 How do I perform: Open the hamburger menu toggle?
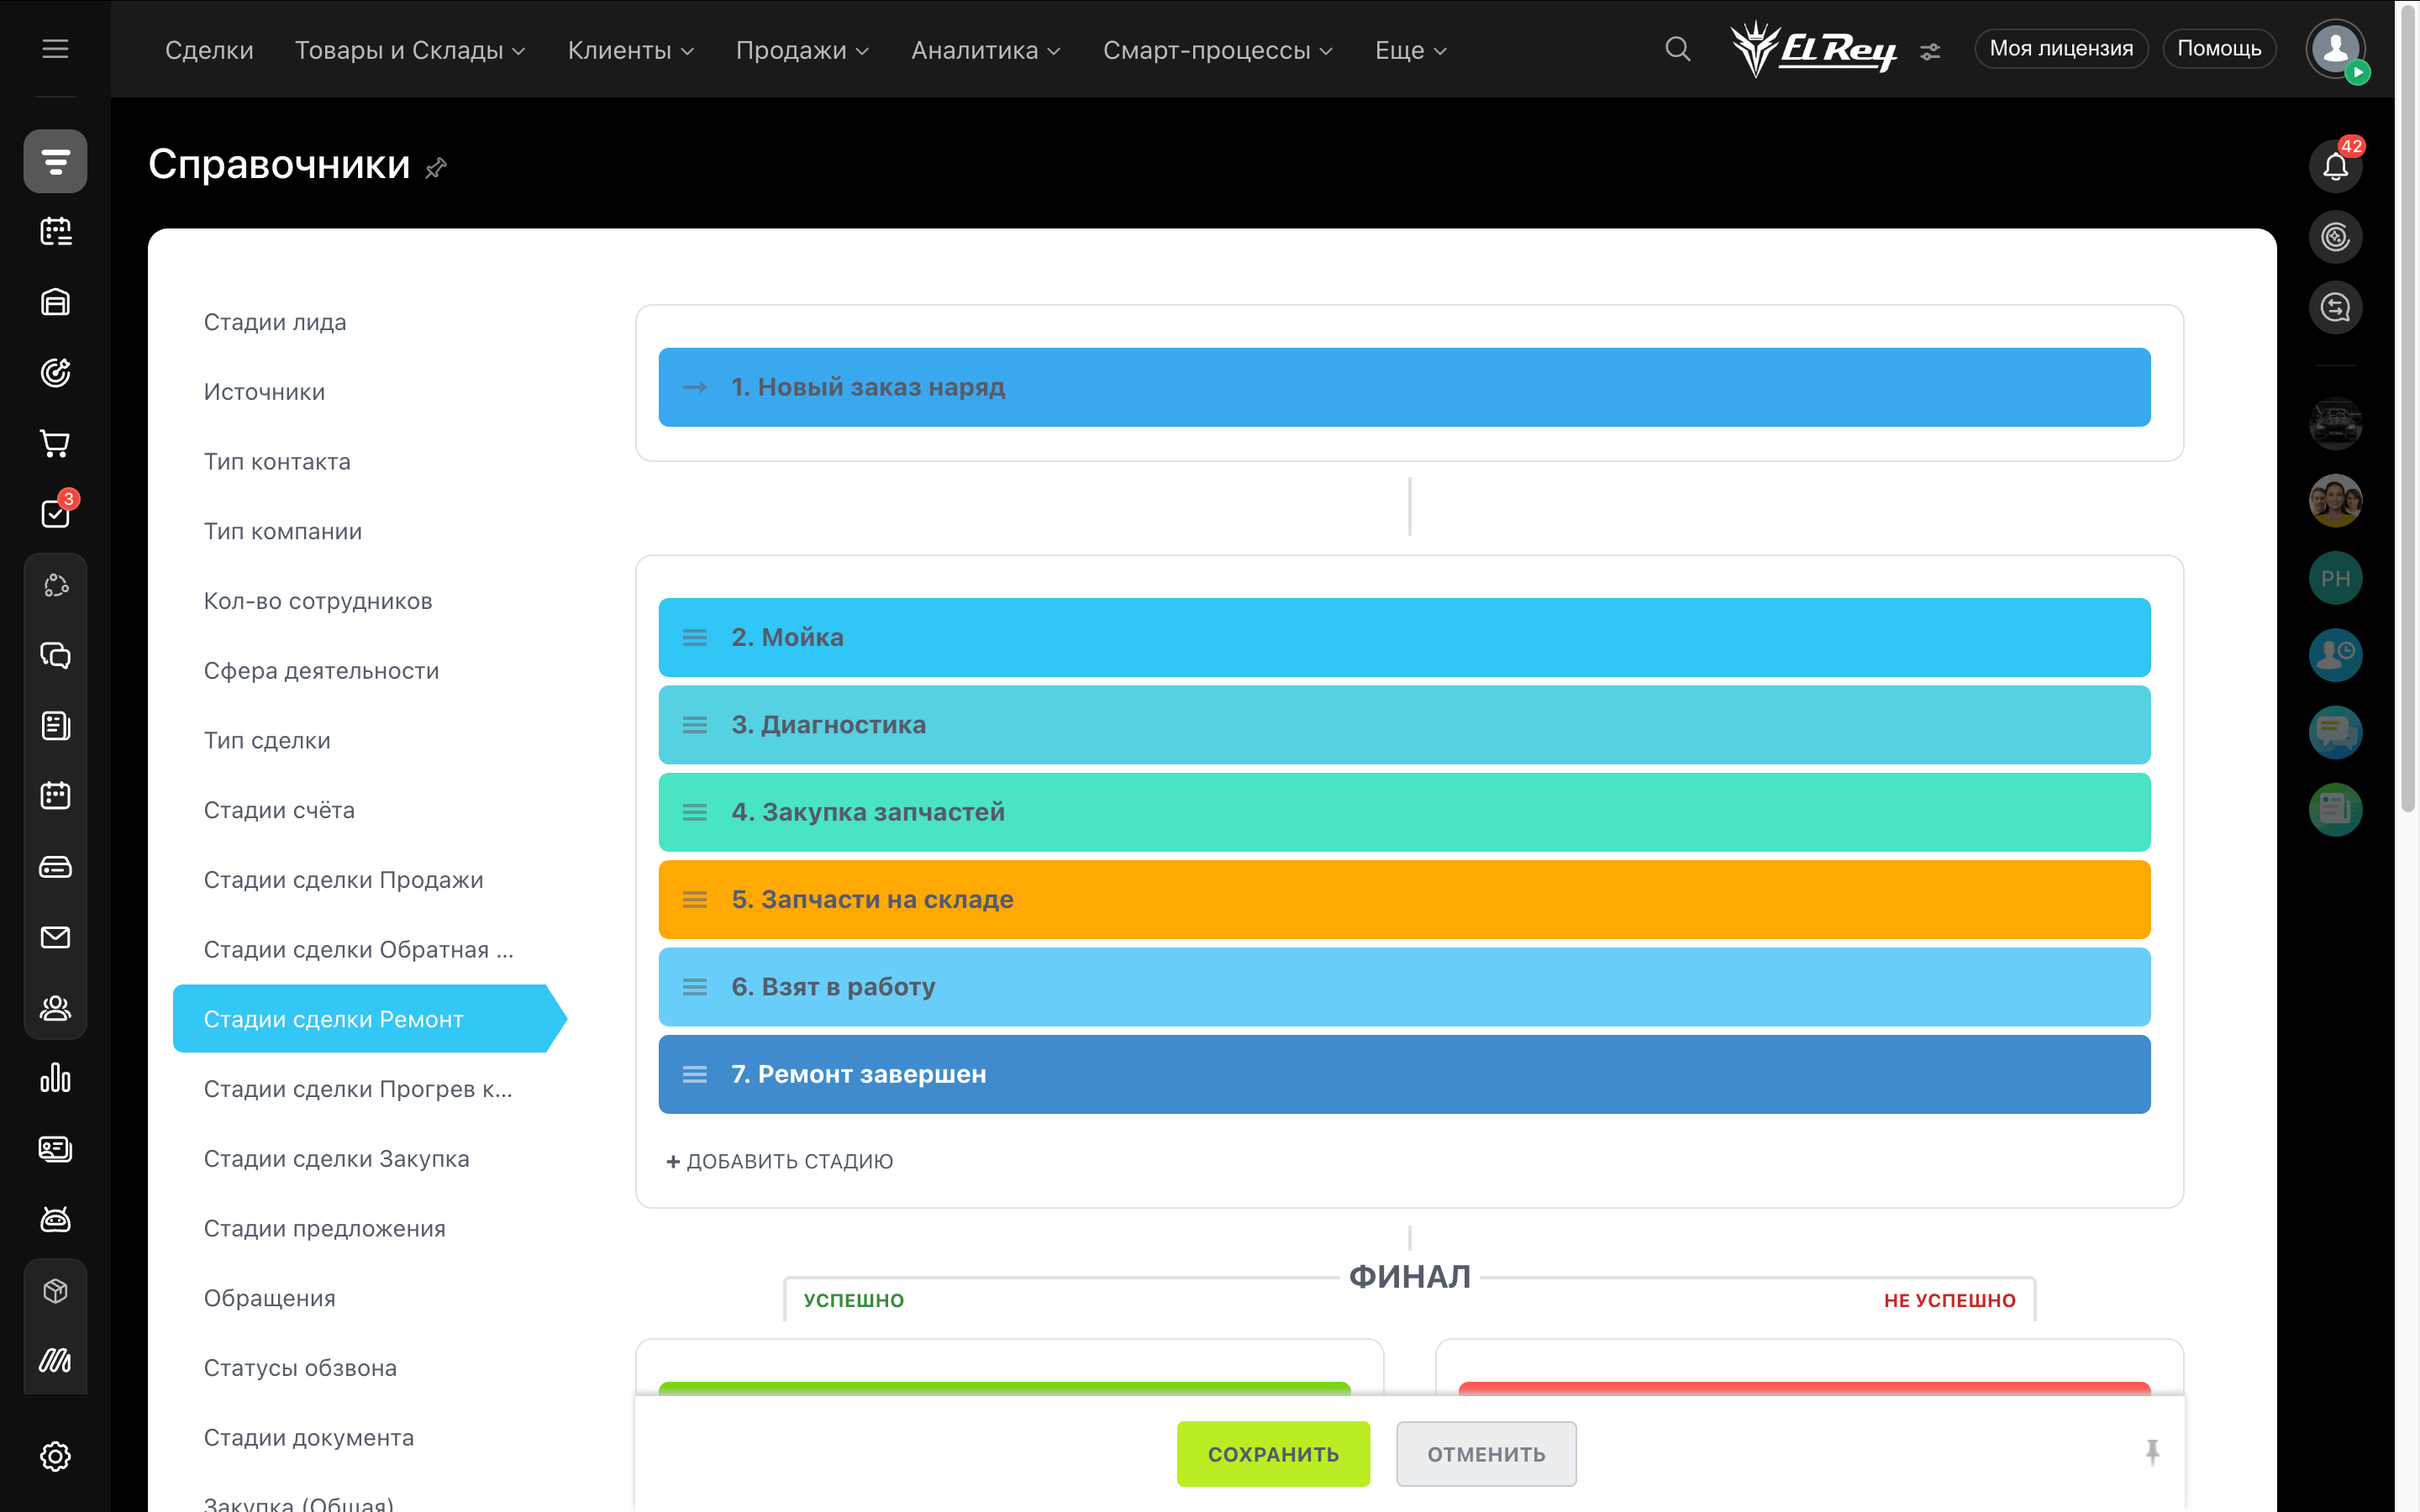55,49
